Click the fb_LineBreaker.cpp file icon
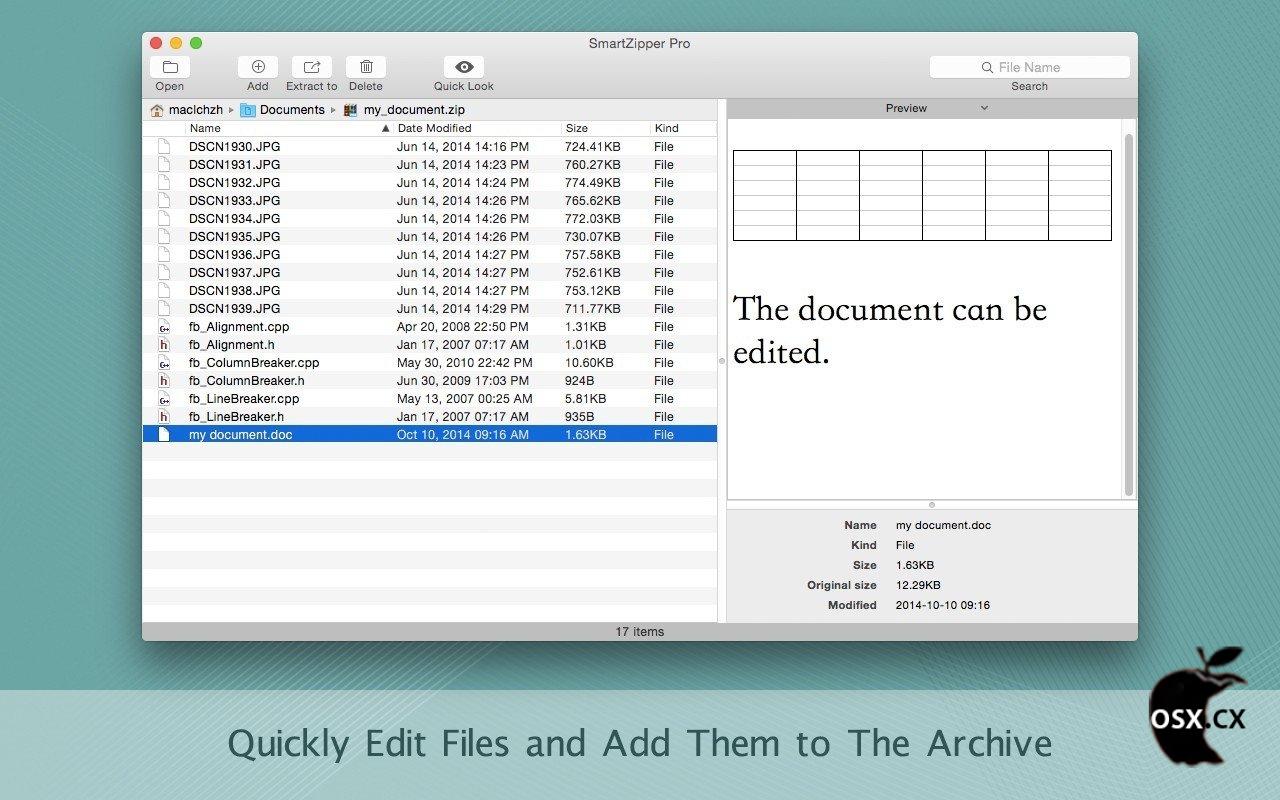1280x800 pixels. pyautogui.click(x=164, y=399)
